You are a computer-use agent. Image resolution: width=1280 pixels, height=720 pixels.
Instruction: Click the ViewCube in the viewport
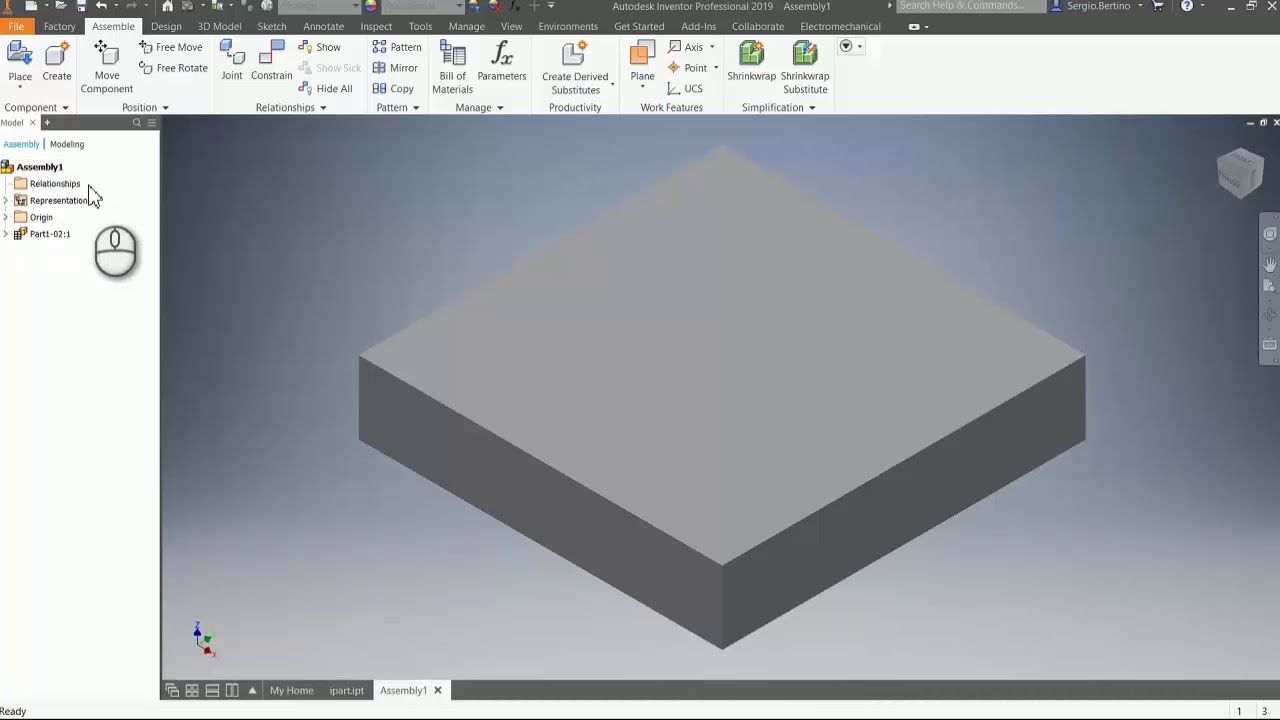(1240, 172)
